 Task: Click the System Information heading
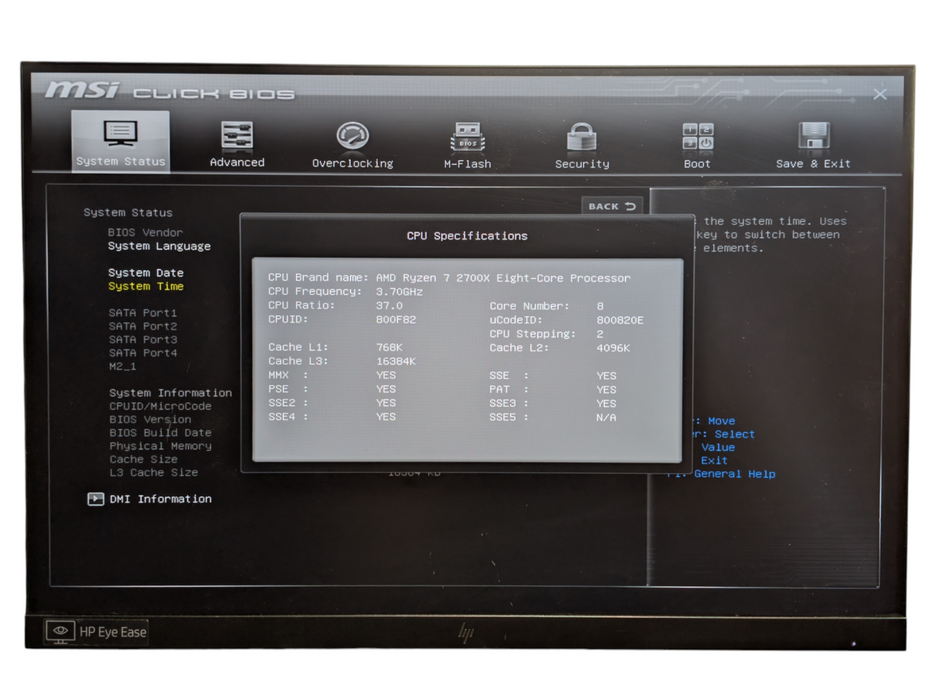tap(170, 393)
